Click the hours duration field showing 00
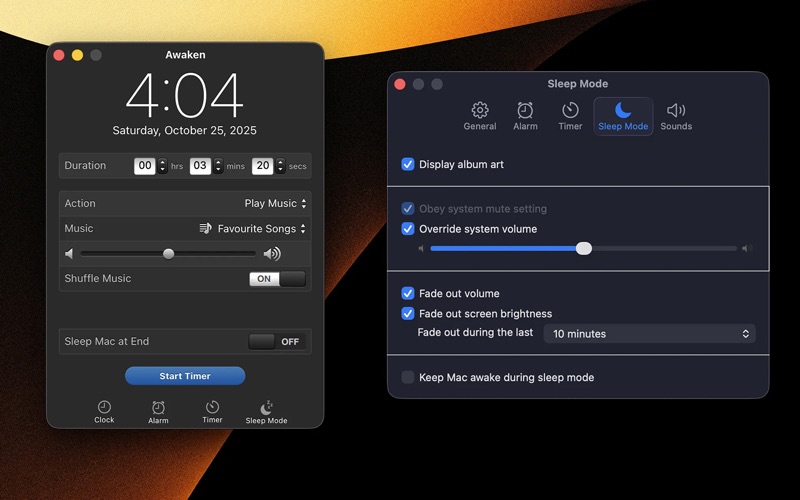The height and width of the screenshot is (500, 800). click(x=145, y=166)
